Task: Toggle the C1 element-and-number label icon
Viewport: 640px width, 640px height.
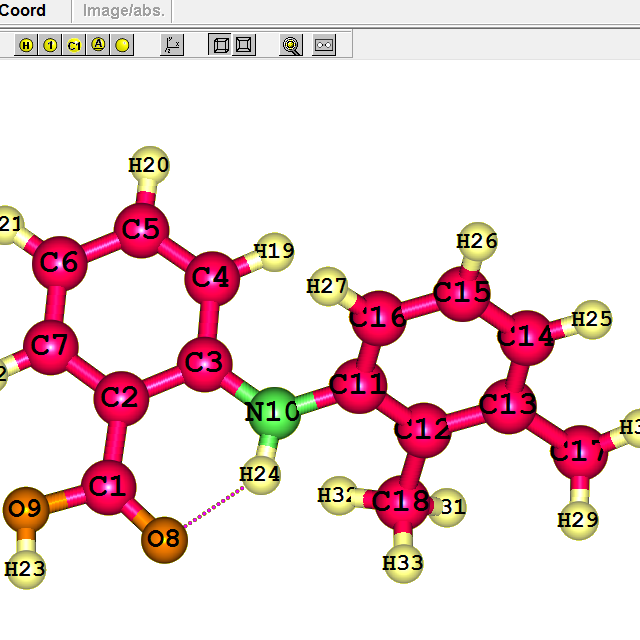Action: (x=74, y=45)
